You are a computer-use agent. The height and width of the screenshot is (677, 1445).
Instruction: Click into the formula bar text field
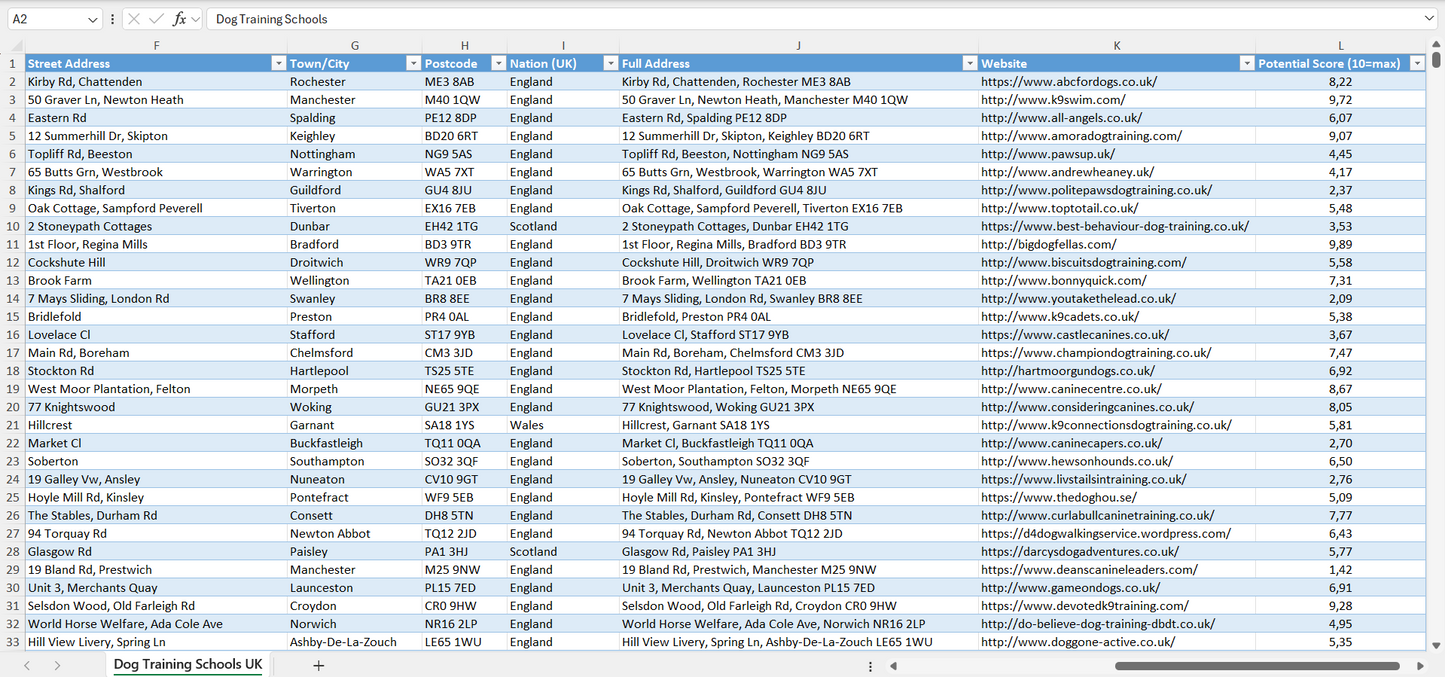[x=800, y=19]
